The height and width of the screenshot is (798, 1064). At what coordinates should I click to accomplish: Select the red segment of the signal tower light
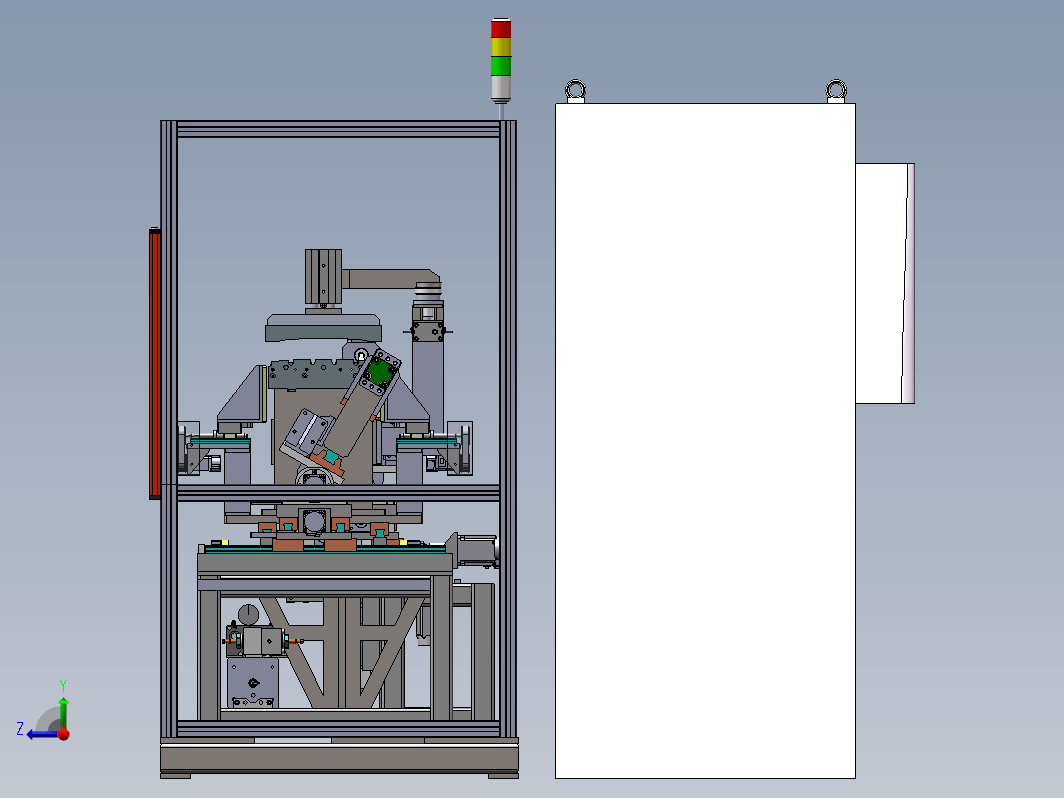pyautogui.click(x=501, y=29)
